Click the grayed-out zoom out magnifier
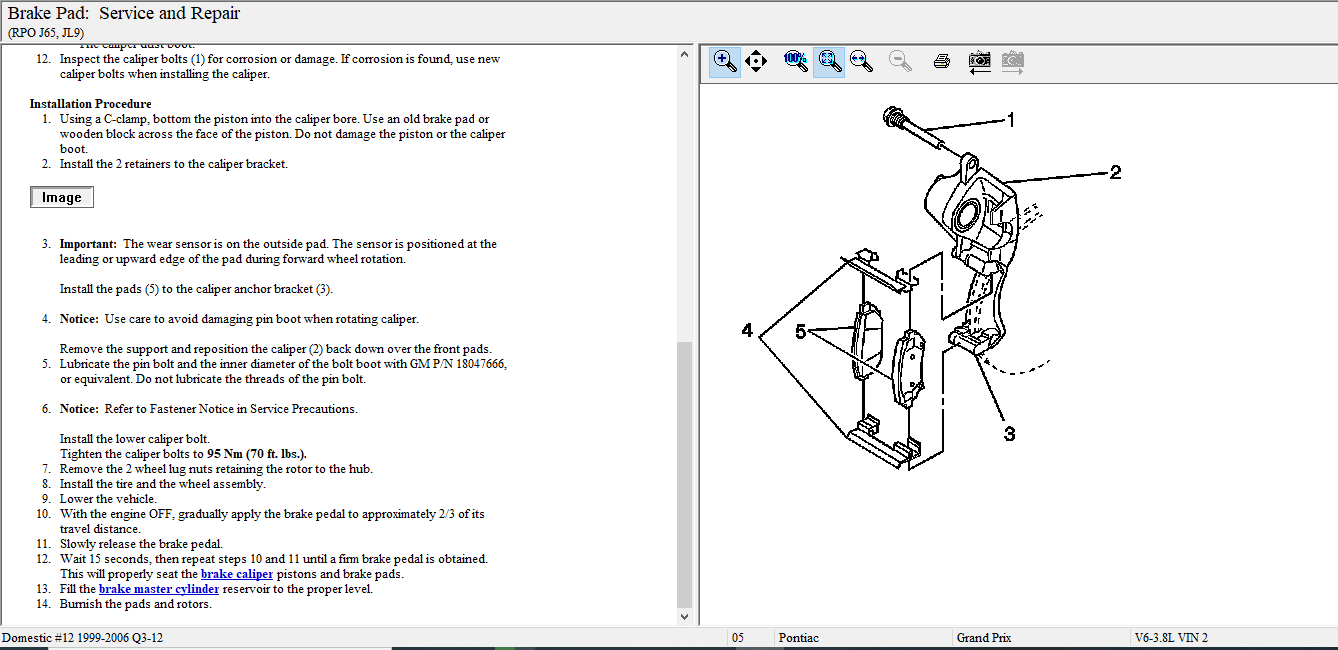 tap(900, 62)
